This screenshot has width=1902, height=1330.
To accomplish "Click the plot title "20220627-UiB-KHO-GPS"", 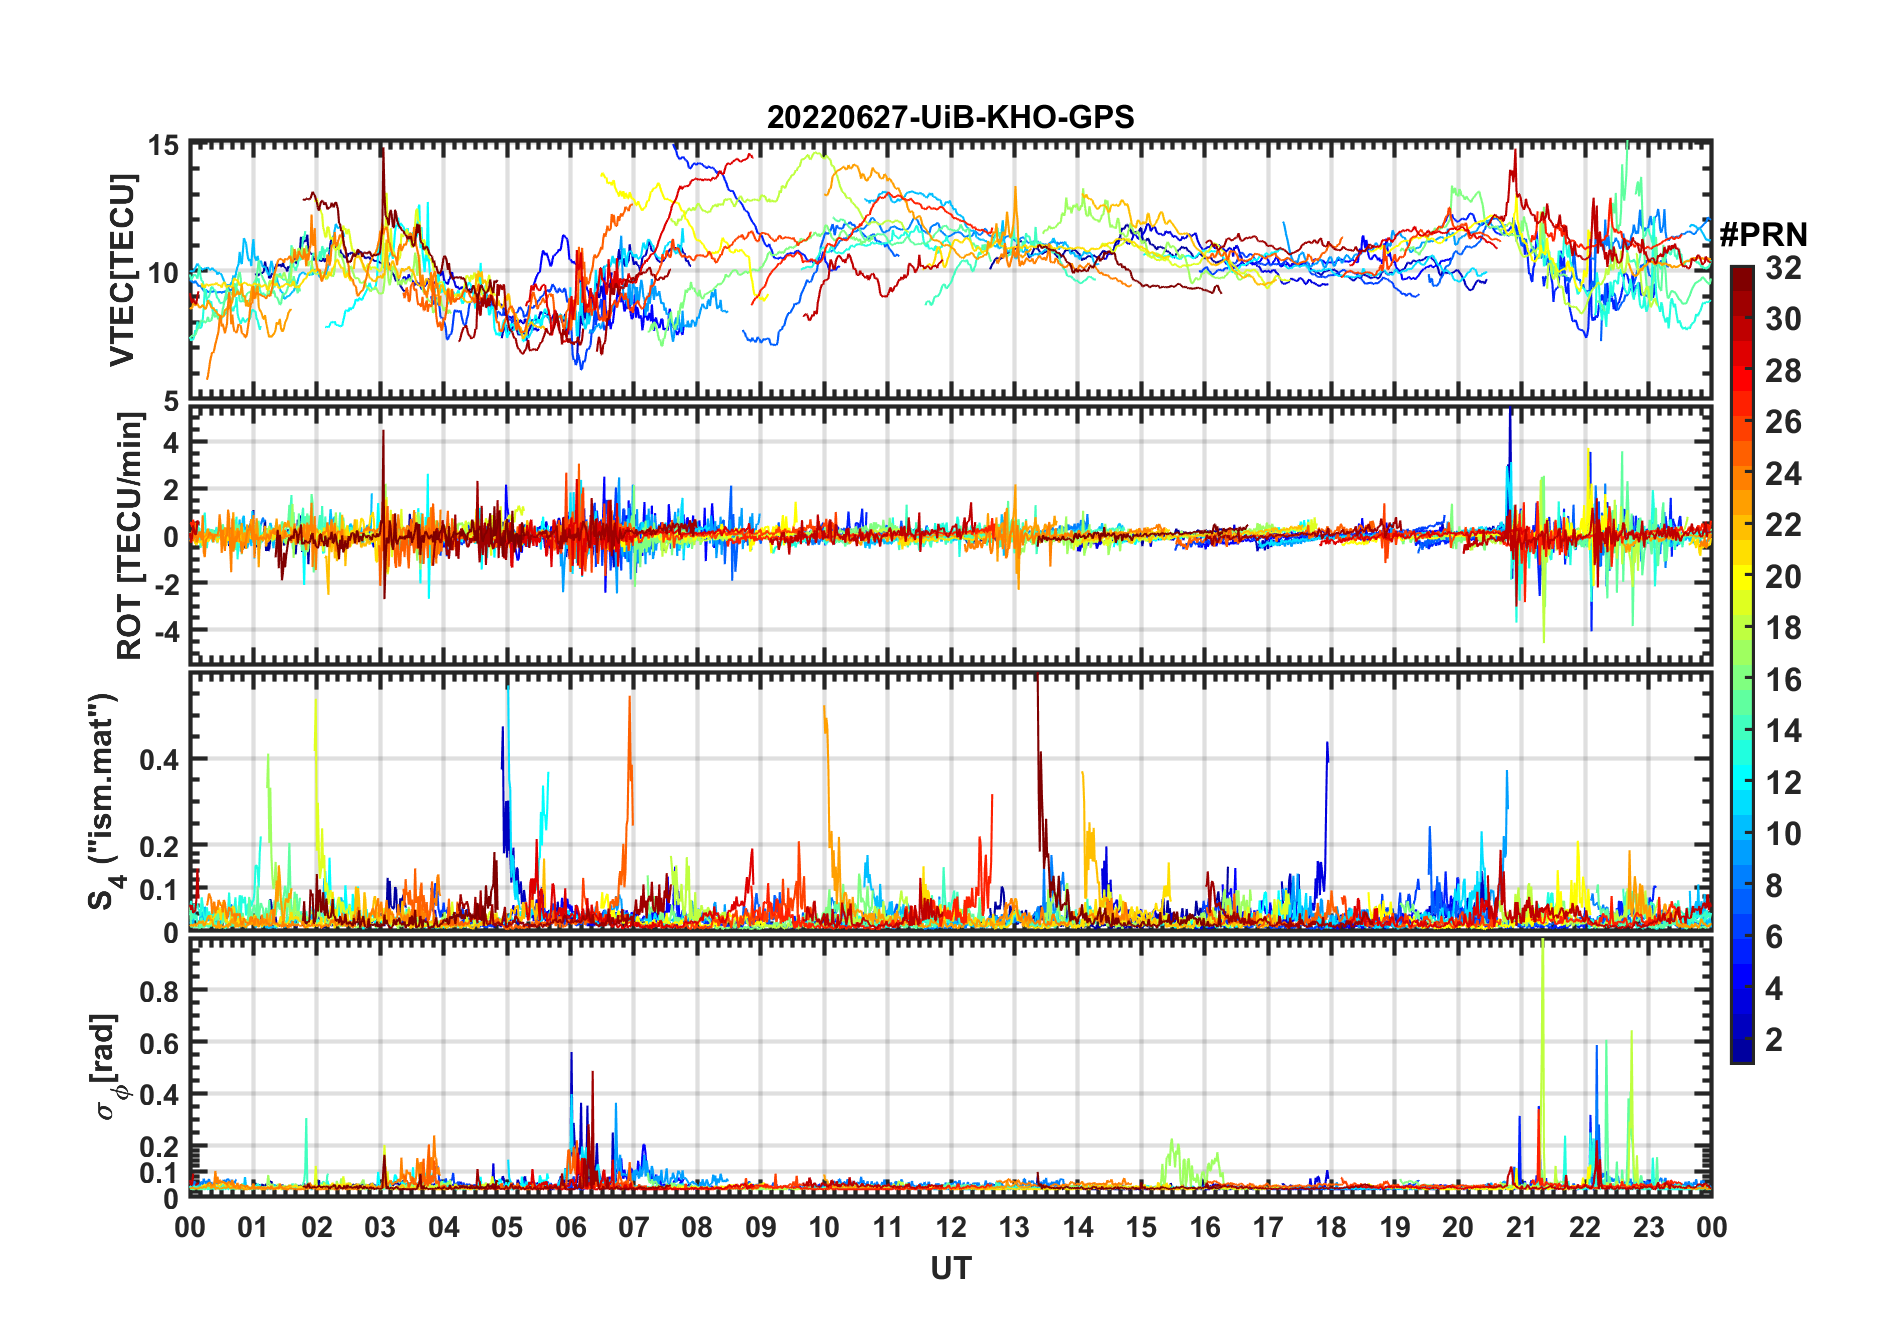I will click(950, 118).
